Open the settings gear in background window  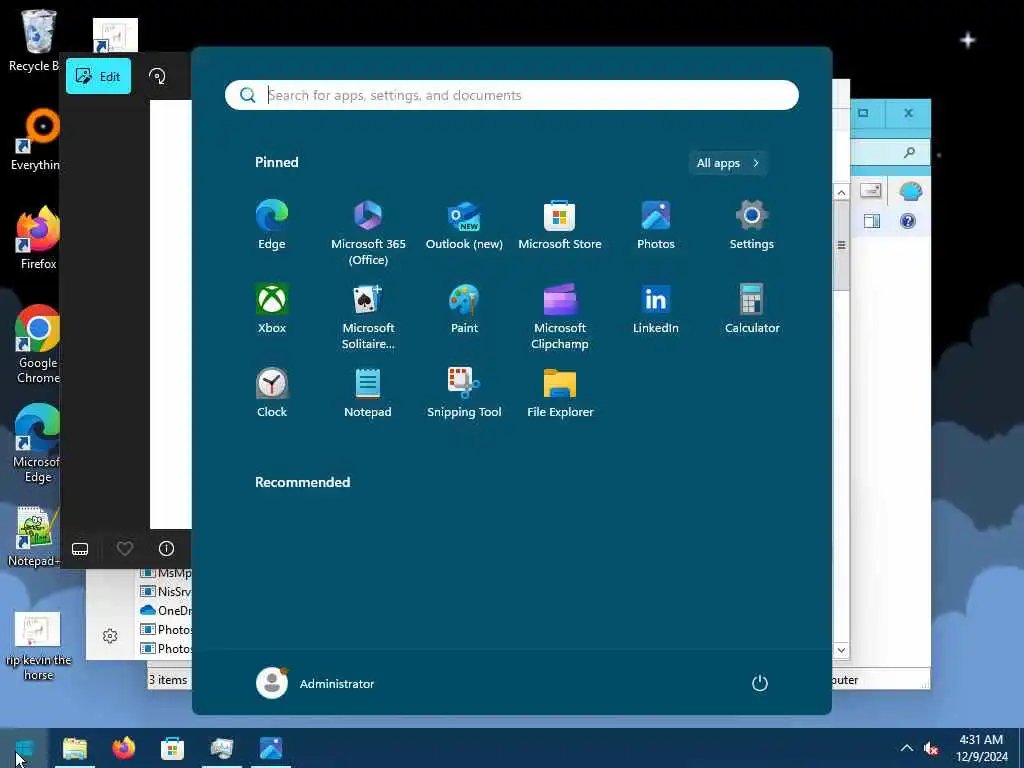point(110,636)
